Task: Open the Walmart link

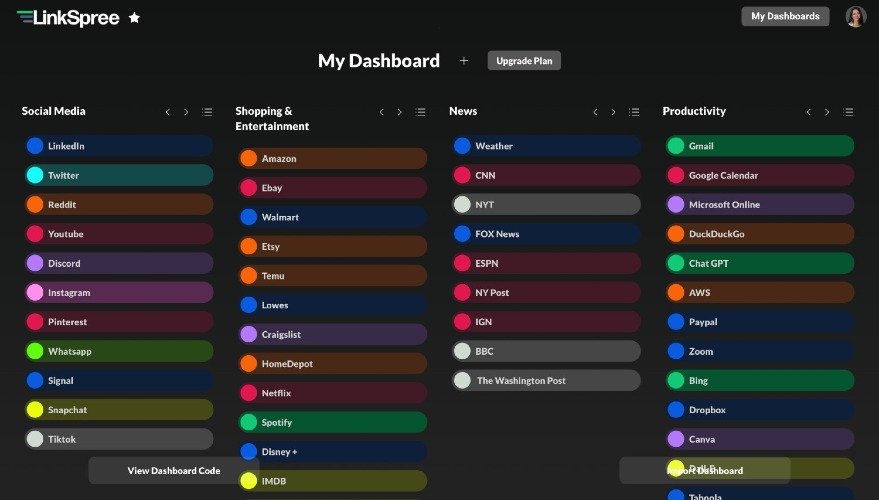Action: click(332, 217)
